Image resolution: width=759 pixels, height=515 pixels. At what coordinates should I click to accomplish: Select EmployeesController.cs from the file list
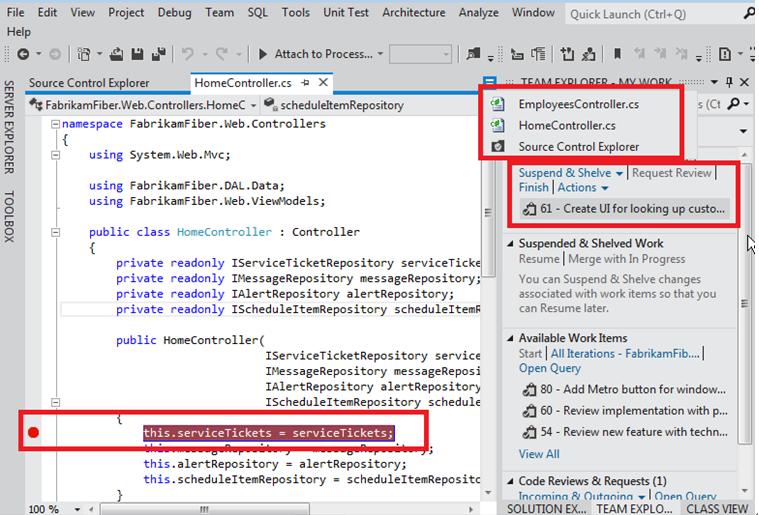[578, 104]
